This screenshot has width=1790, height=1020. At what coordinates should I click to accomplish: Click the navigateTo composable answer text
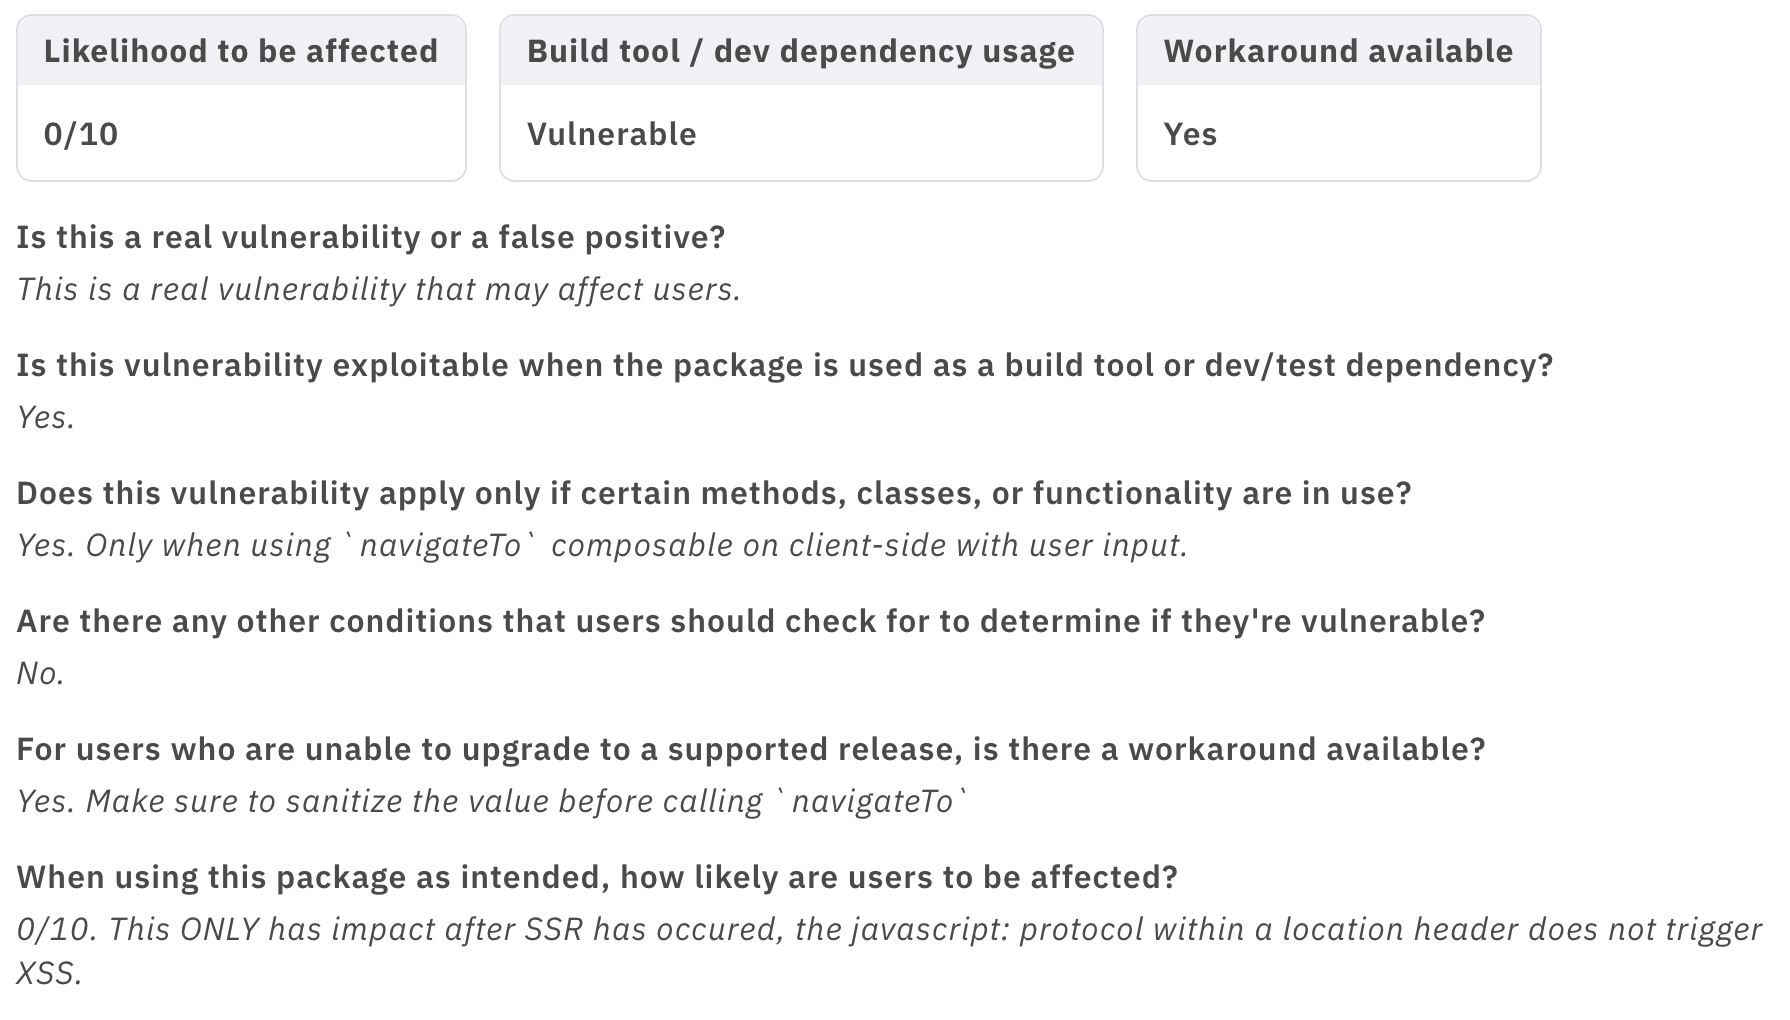pos(603,545)
